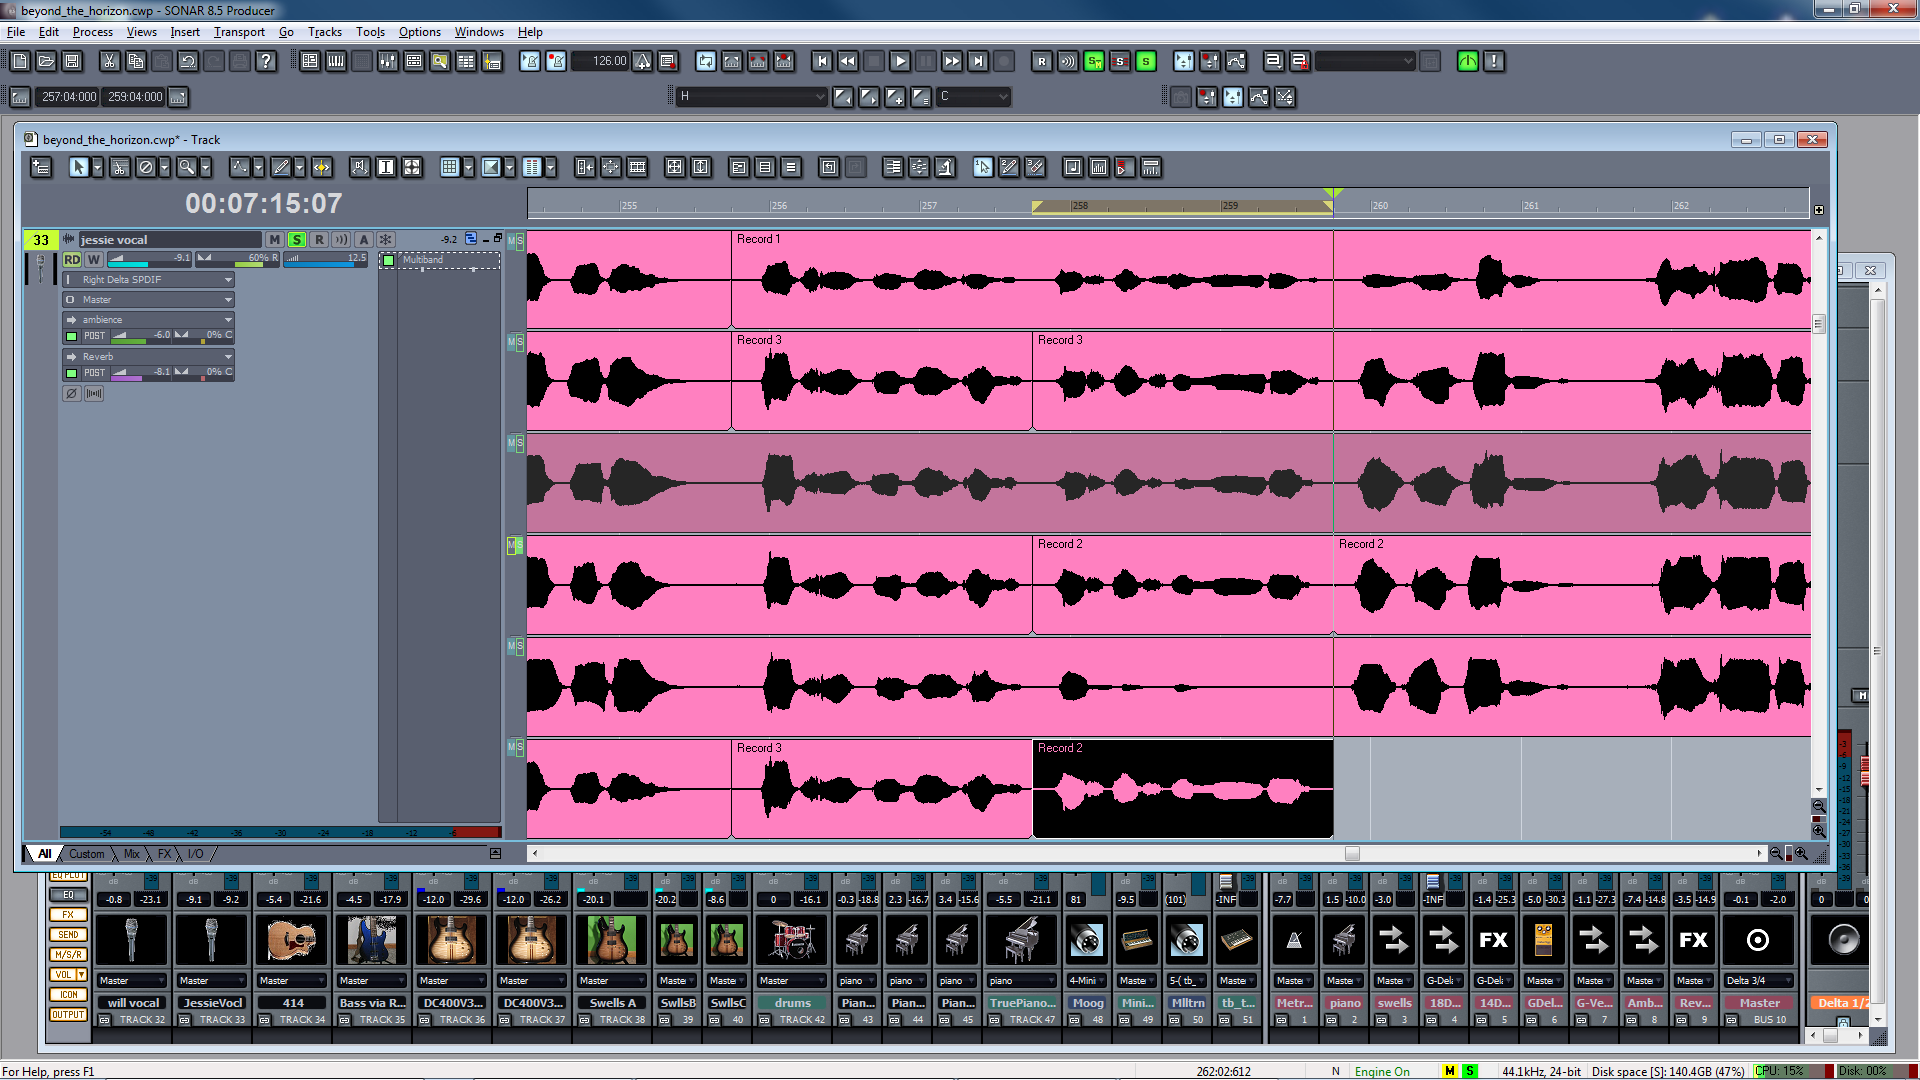Select the arrow Select tool in Track view
This screenshot has height=1080, width=1920.
(x=78, y=168)
